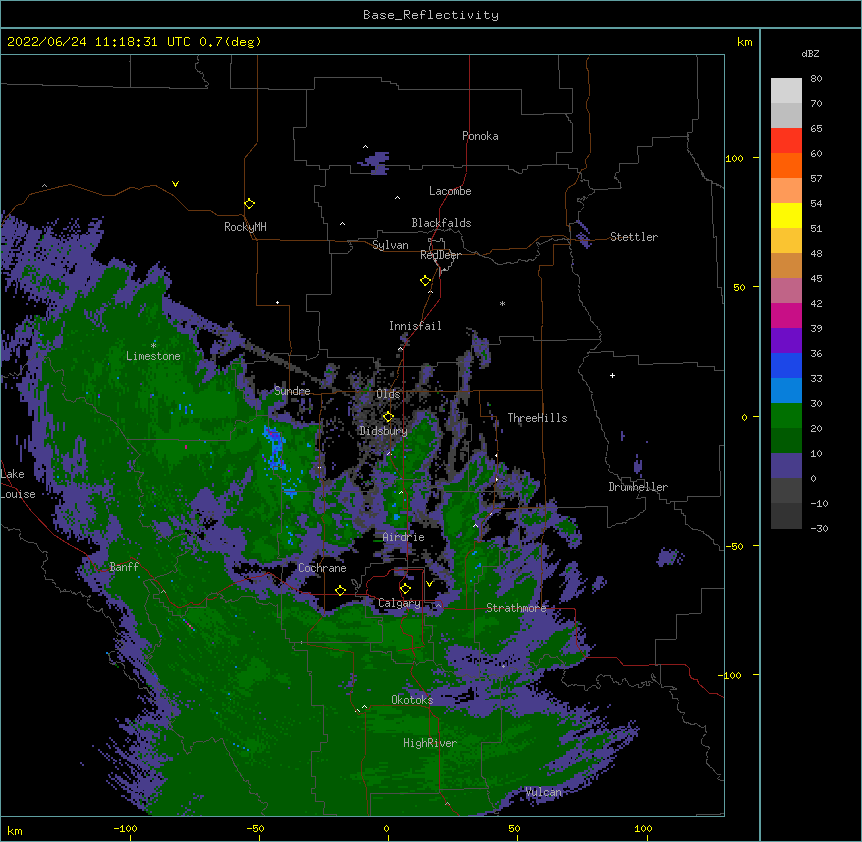Viewport: 862px width, 842px height.
Task: Select the blue 33-36 dBZ legend swatch
Action: pyautogui.click(x=786, y=365)
